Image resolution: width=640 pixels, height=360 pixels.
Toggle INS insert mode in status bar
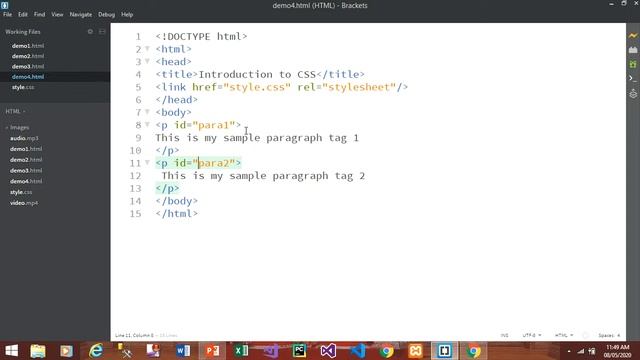(504, 335)
